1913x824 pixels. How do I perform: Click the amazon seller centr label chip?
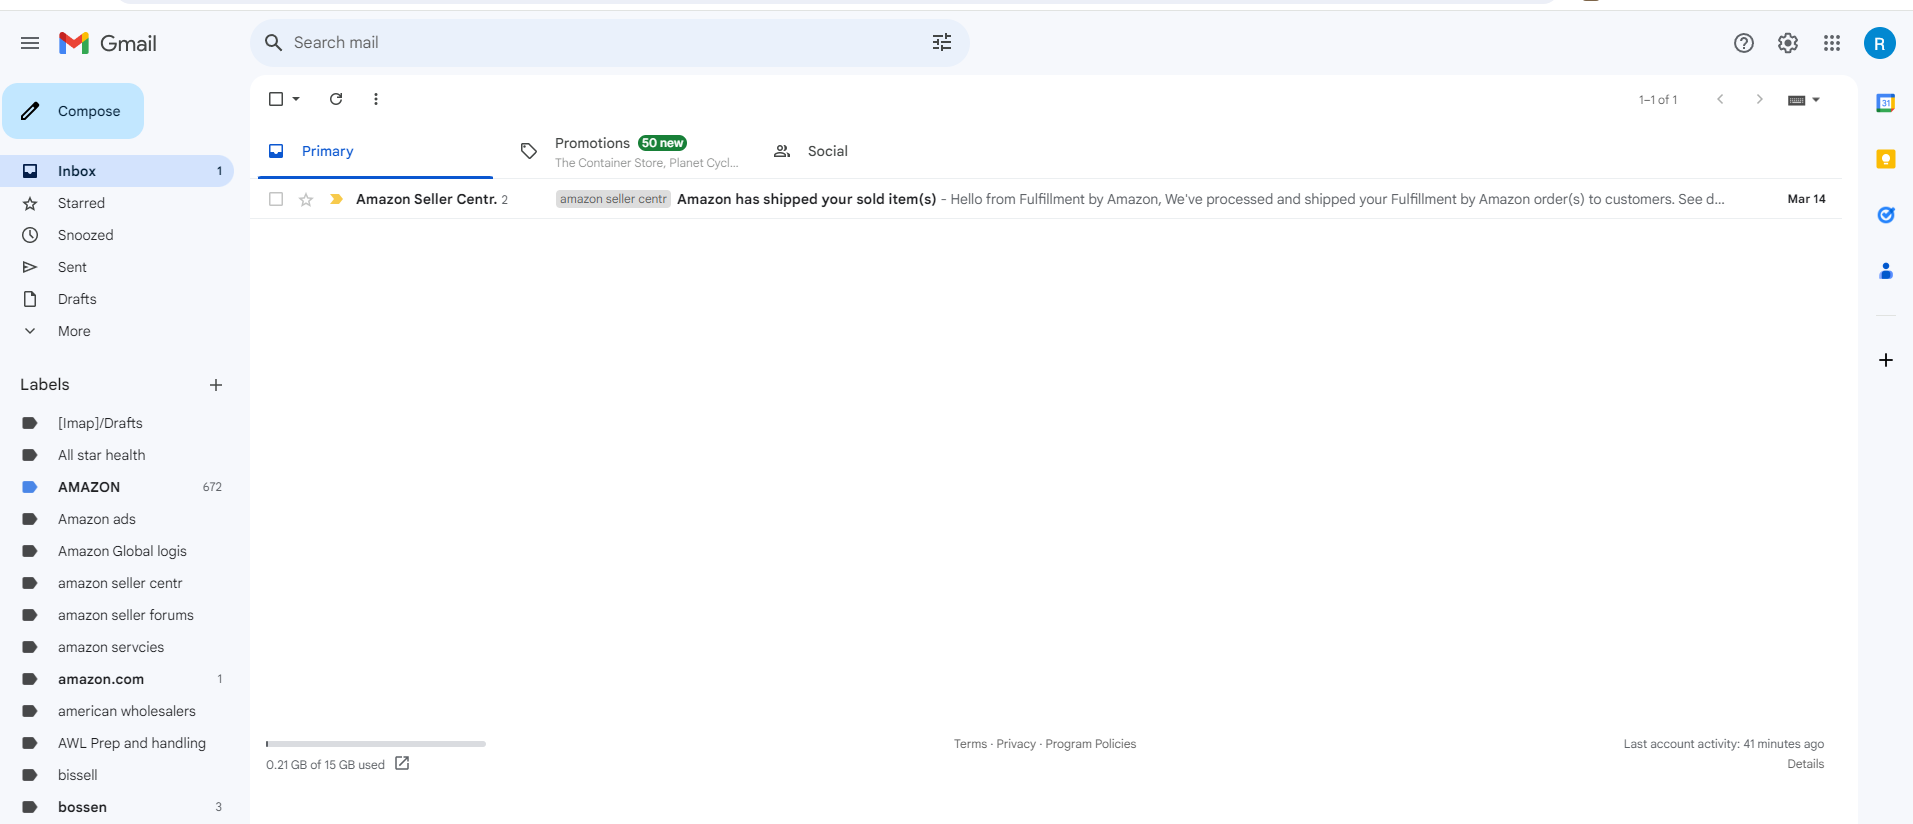(x=613, y=199)
